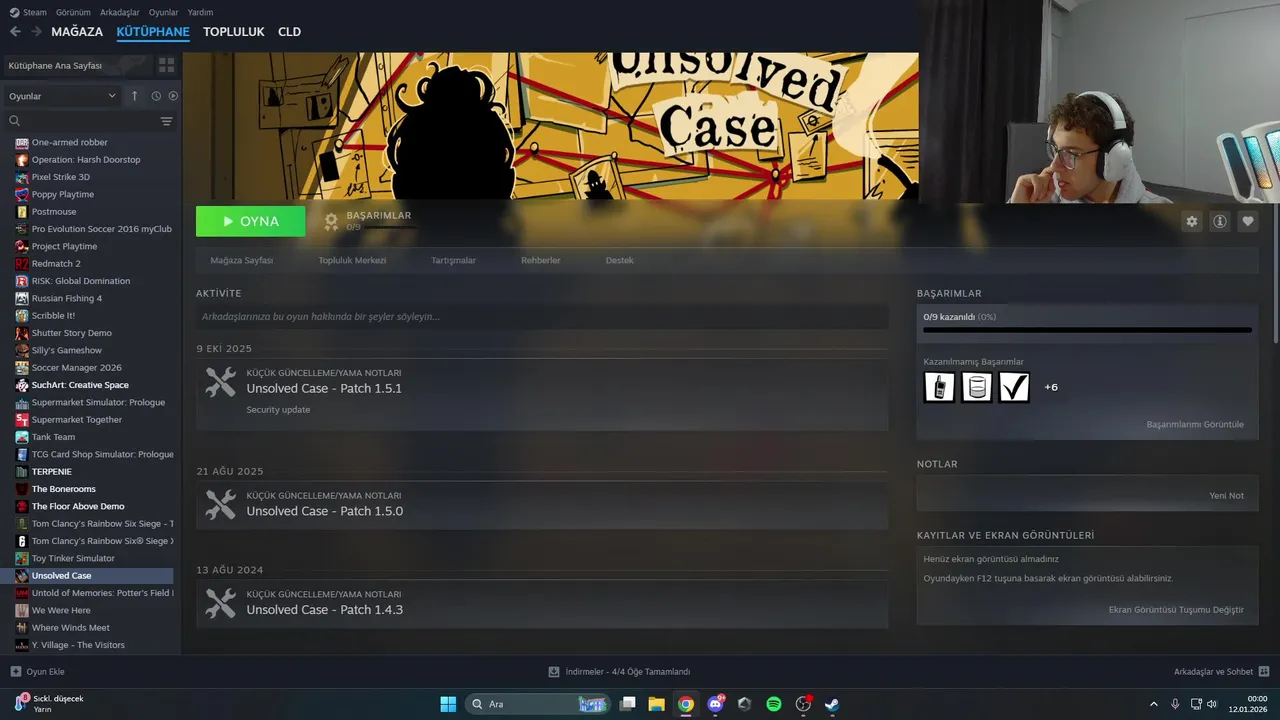The image size is (1280, 720).
Task: Show the +6 remaining achievements
Action: (1051, 387)
